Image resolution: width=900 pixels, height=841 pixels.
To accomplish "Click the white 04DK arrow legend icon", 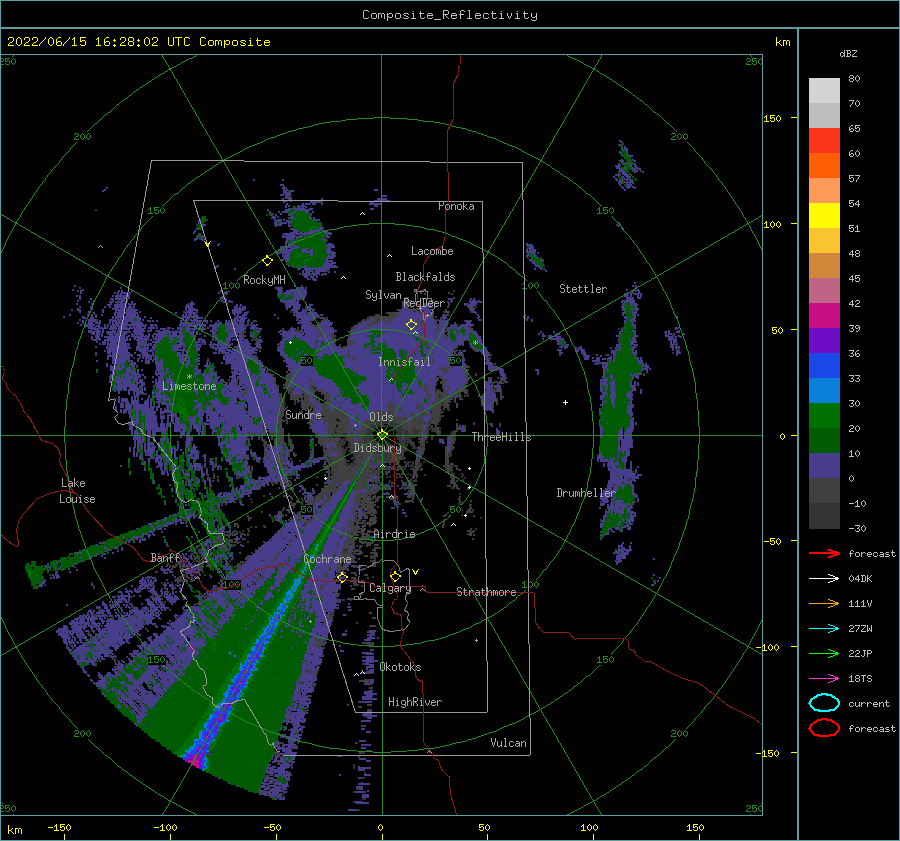I will [x=824, y=579].
